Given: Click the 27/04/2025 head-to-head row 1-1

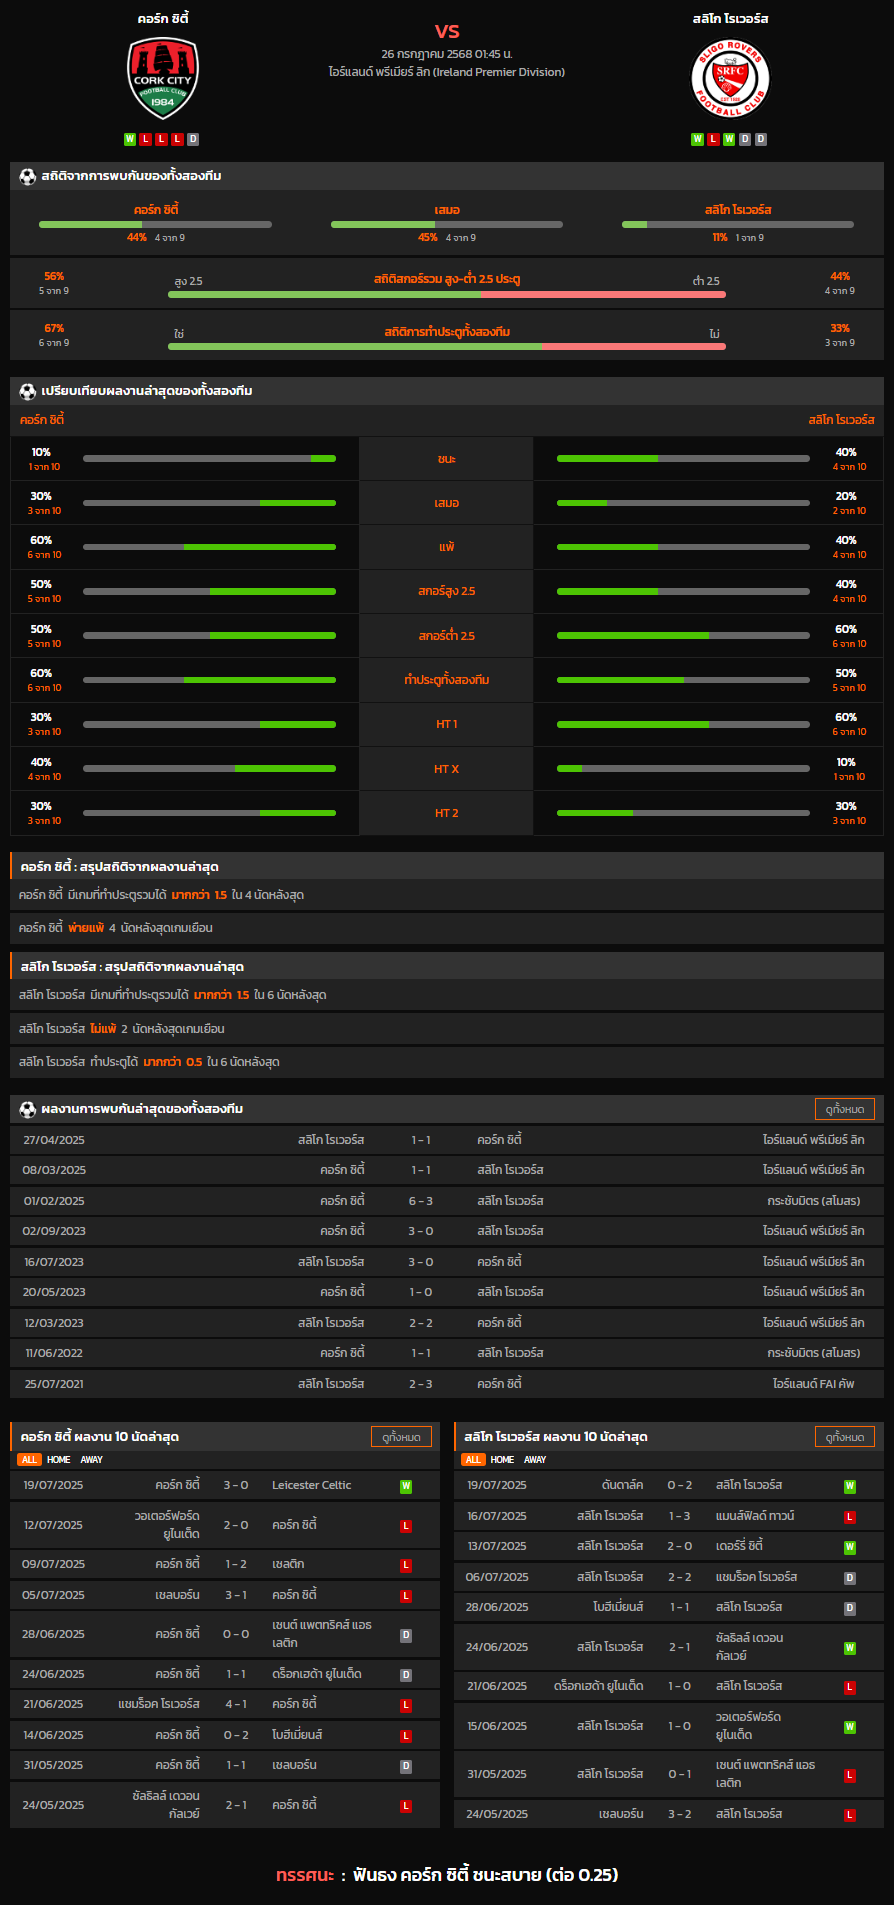Looking at the screenshot, I should [x=447, y=1140].
